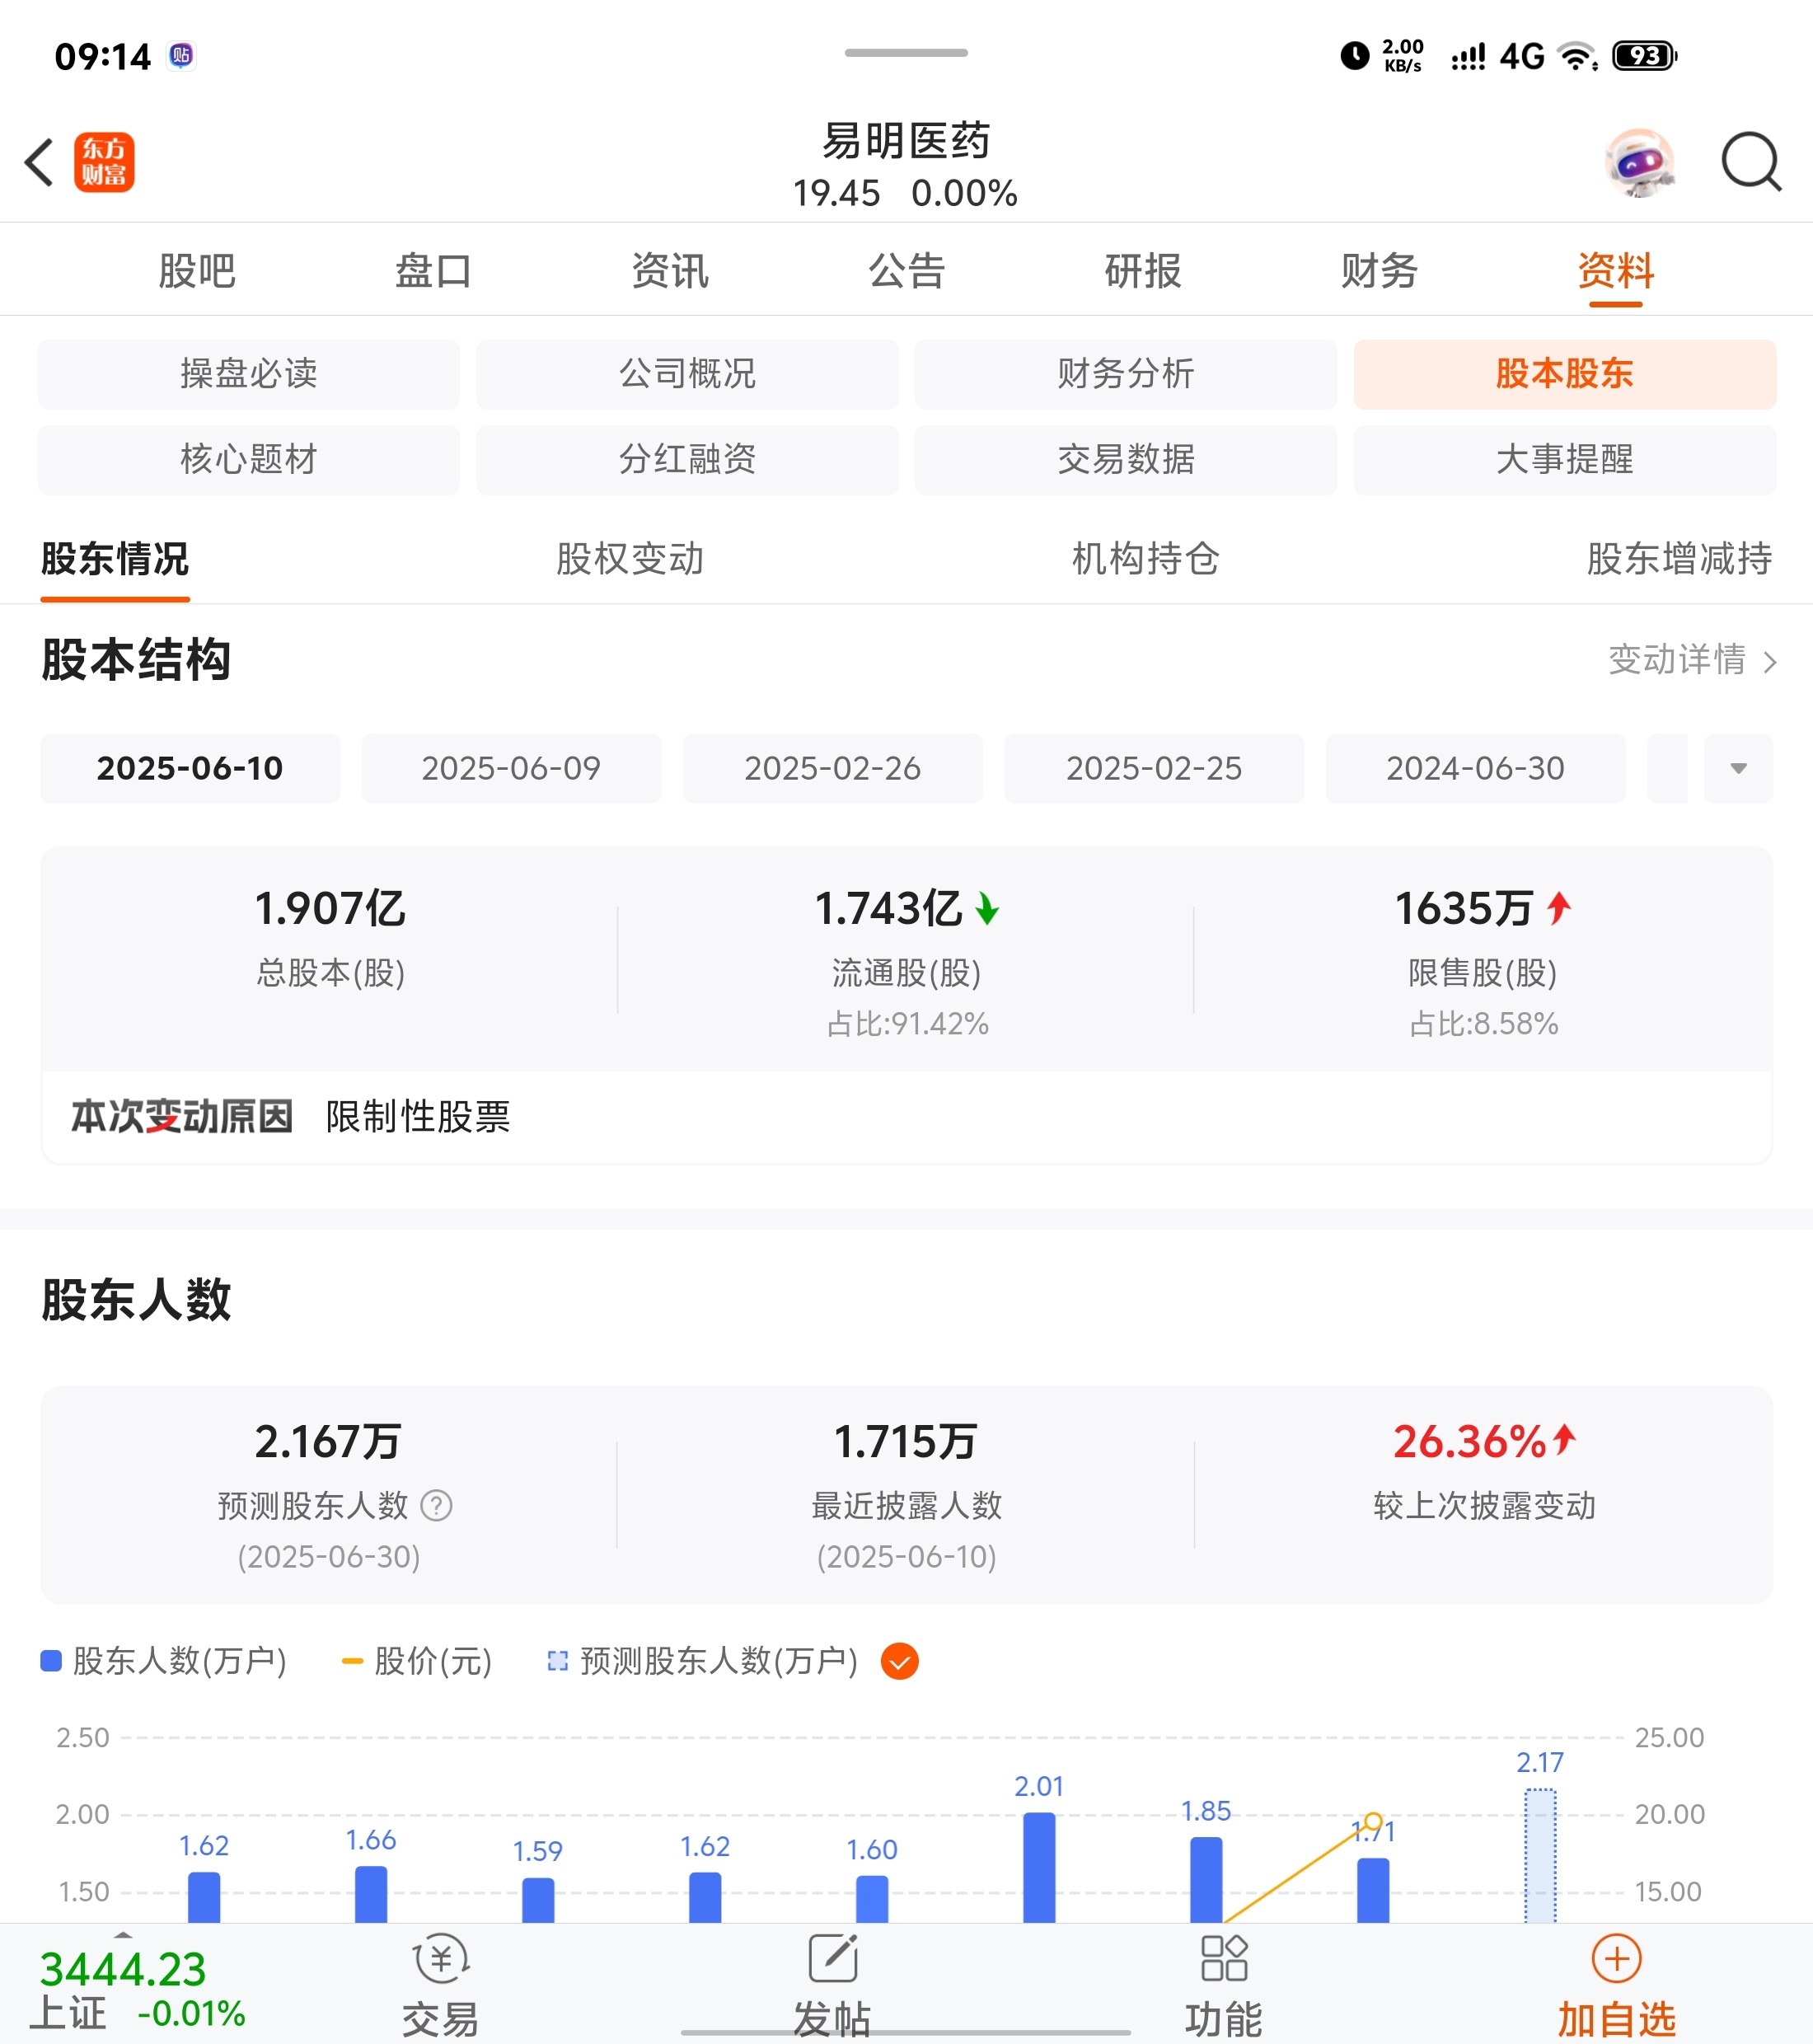Open 操盘必读 section
Viewport: 1813px width, 2044px height.
coord(249,374)
